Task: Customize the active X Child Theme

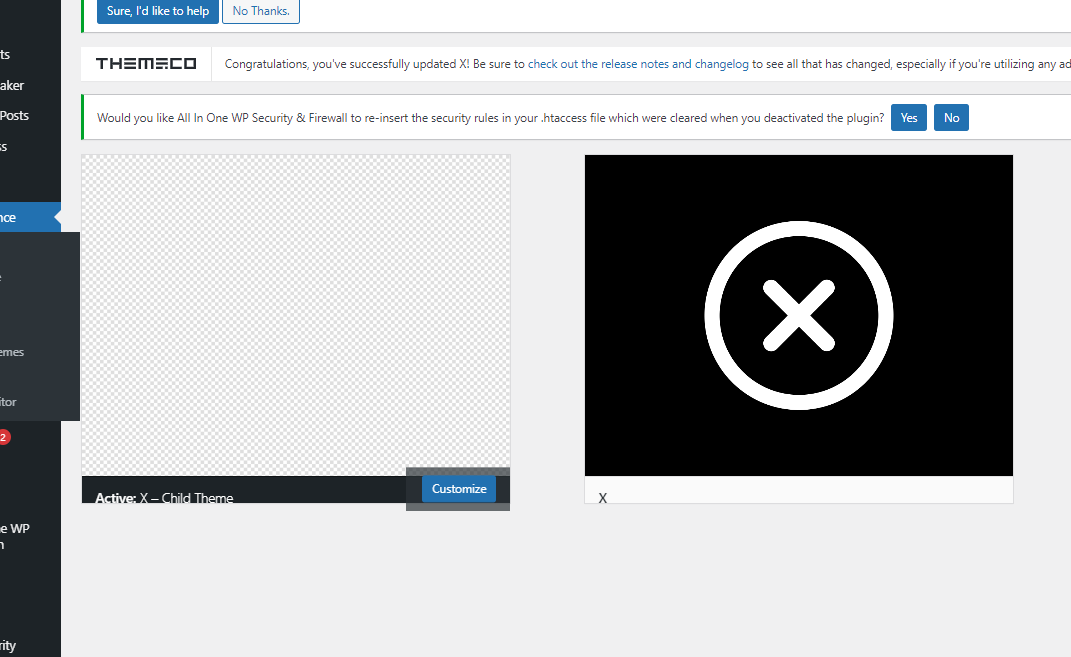Action: [459, 489]
